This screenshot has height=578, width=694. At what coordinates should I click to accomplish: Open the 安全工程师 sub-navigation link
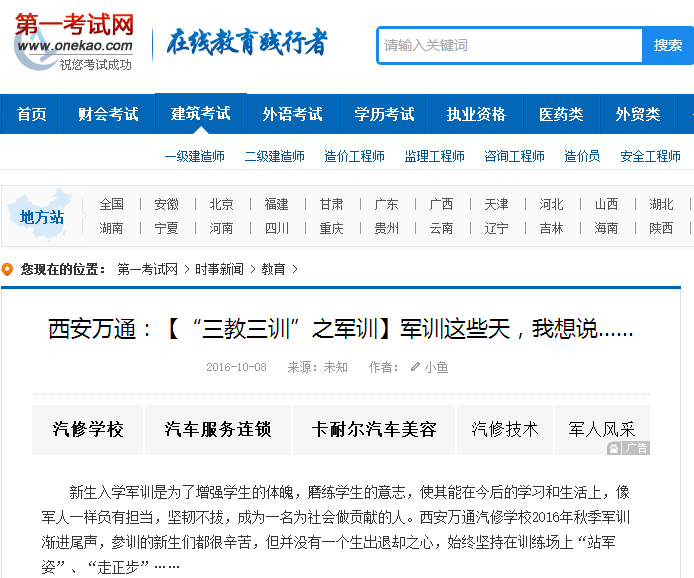click(650, 156)
